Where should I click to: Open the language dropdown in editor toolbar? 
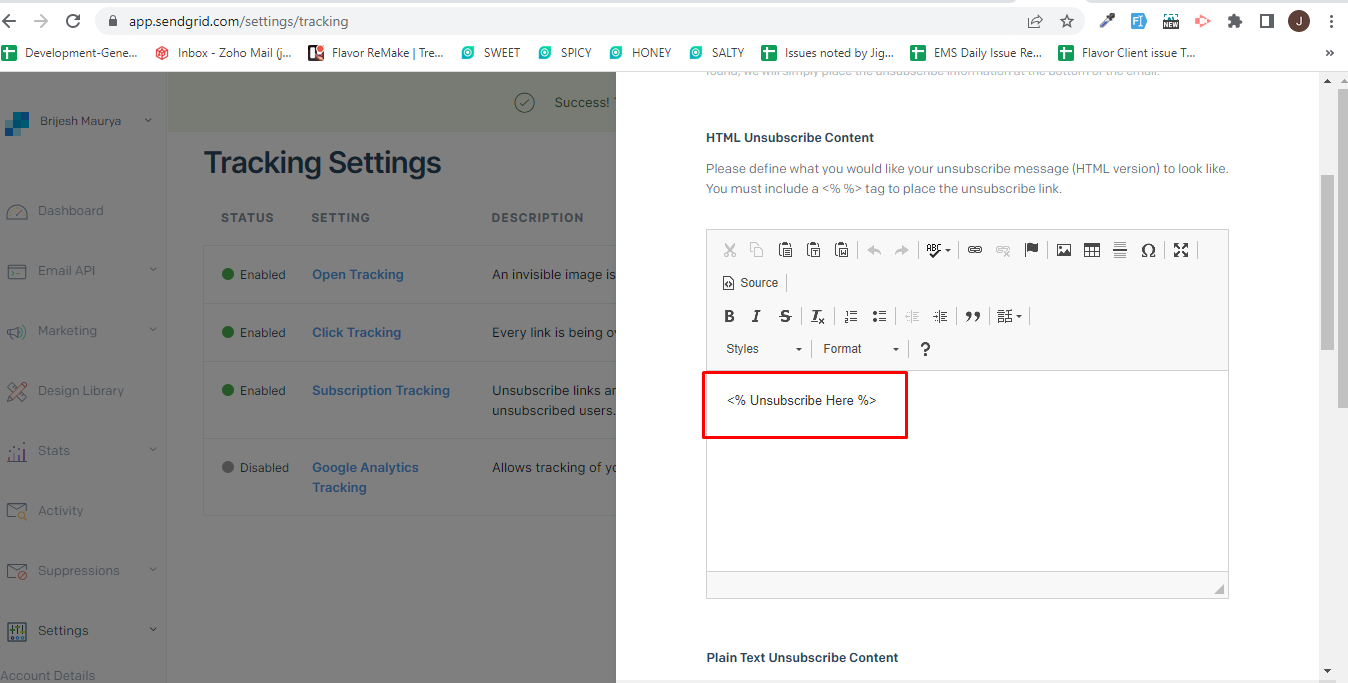coord(1010,316)
